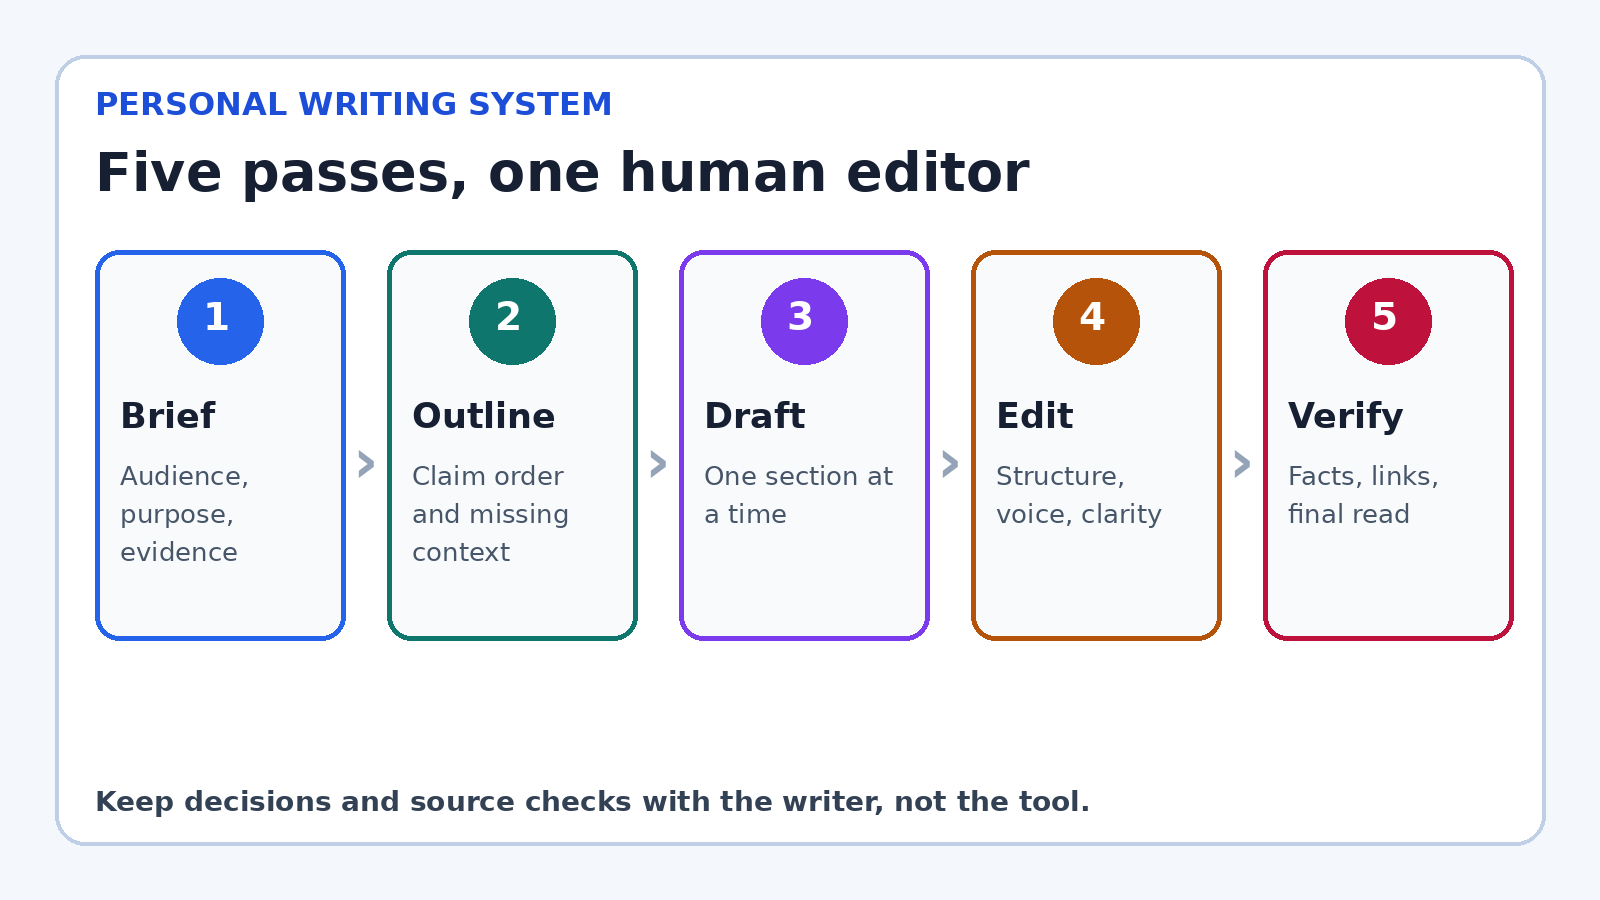Click the 'Audience, purpose, evidence' description
Screen dimensions: 1600x900
[185, 514]
